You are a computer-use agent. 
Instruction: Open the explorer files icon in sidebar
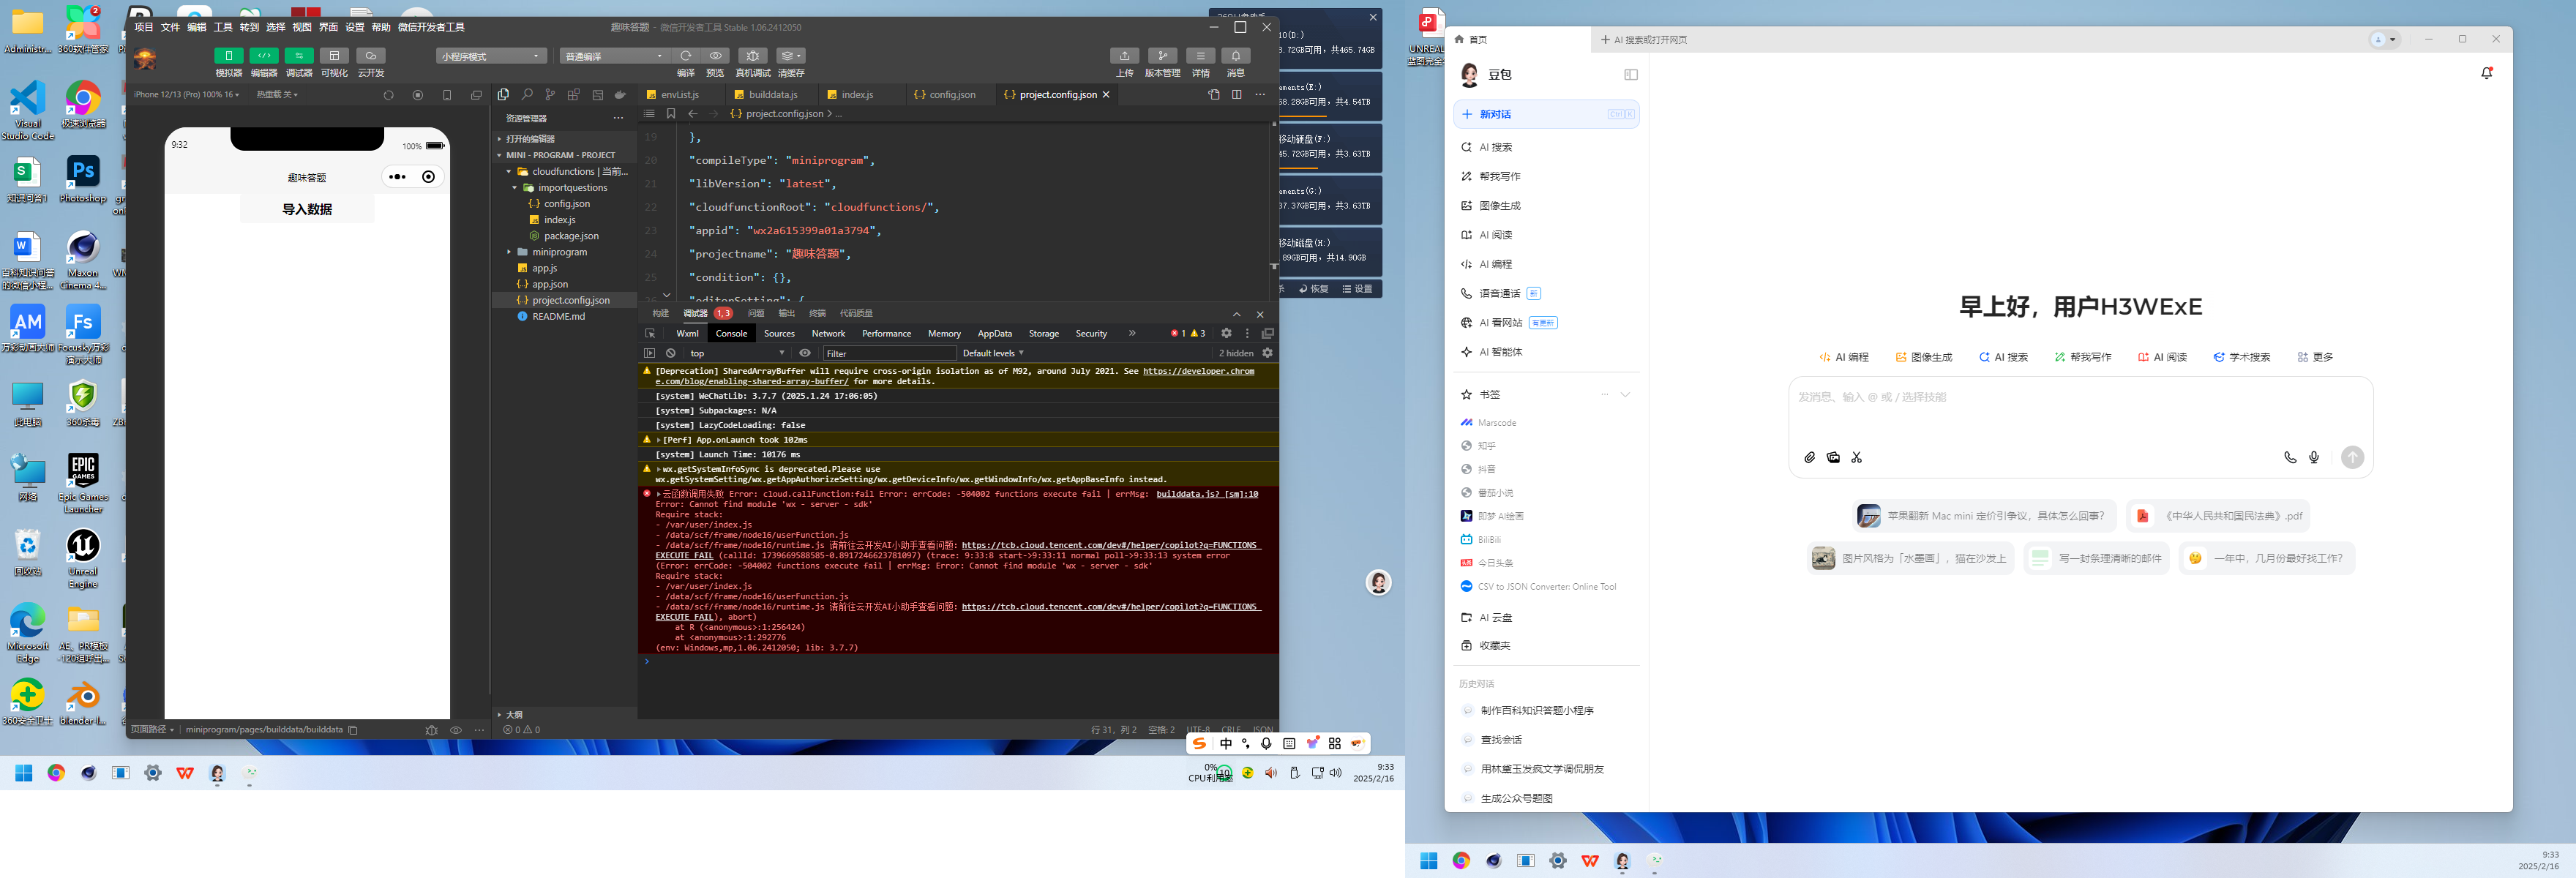pyautogui.click(x=503, y=94)
